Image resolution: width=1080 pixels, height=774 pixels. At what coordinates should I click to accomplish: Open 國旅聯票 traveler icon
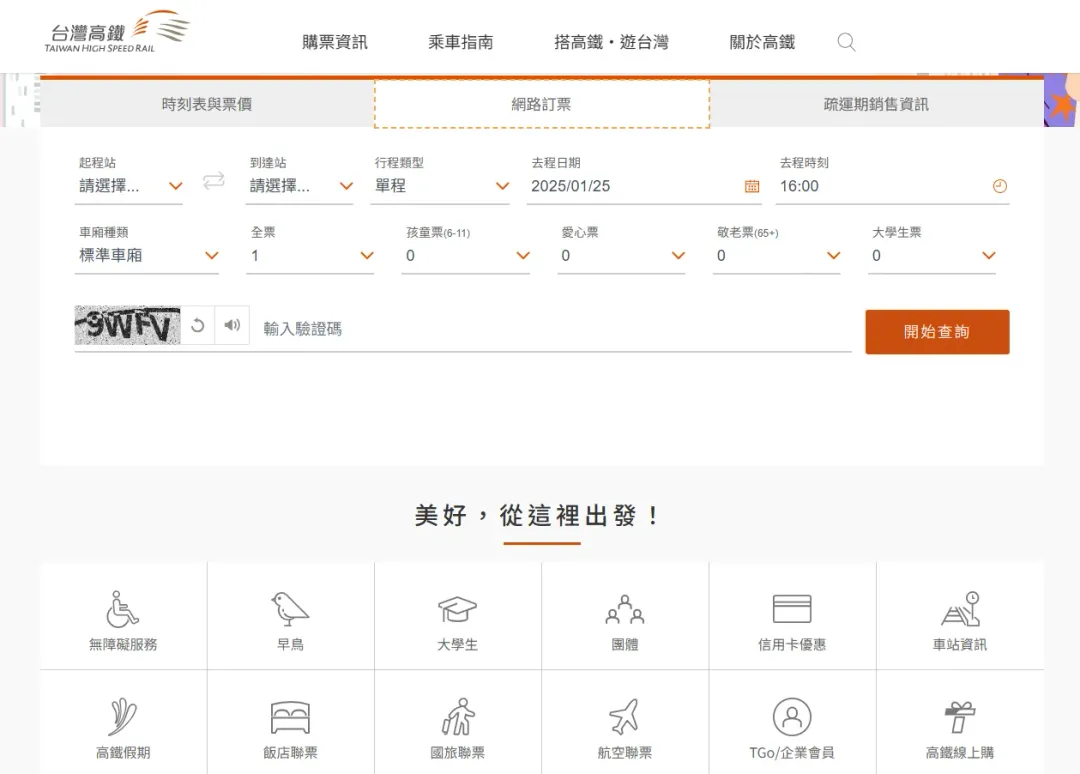pyautogui.click(x=457, y=717)
